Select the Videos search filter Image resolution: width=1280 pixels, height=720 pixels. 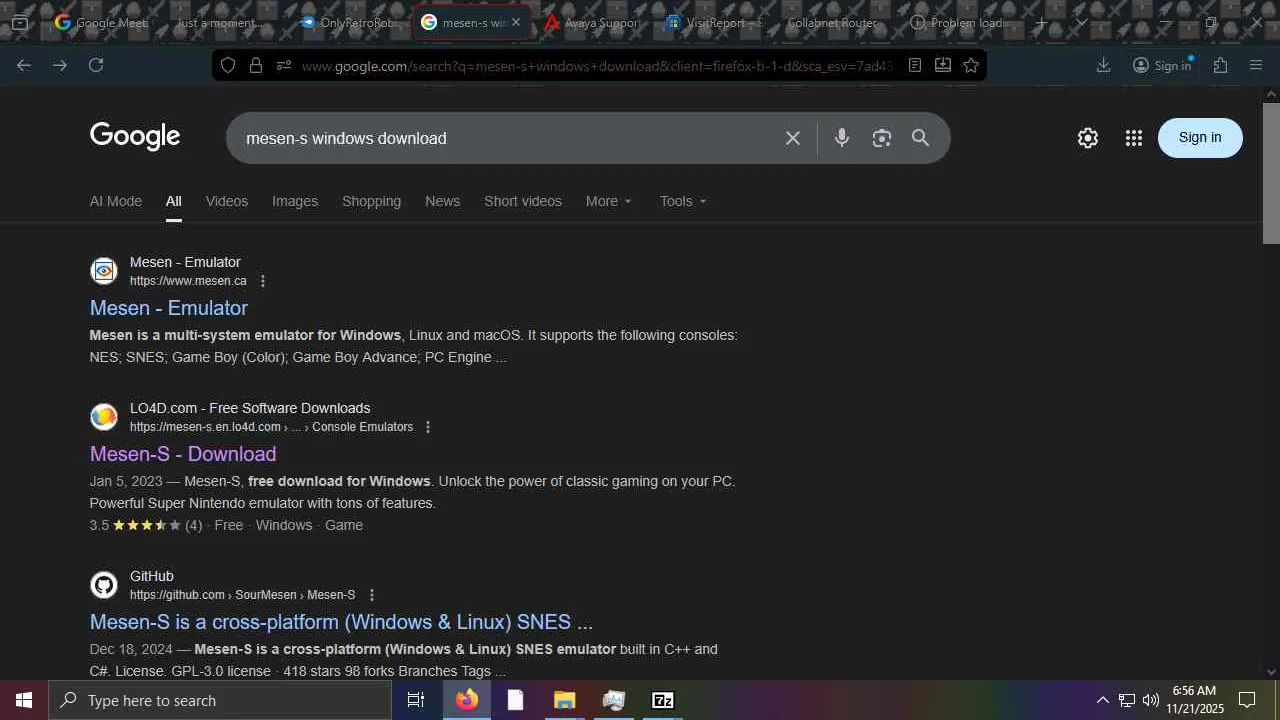click(x=227, y=201)
